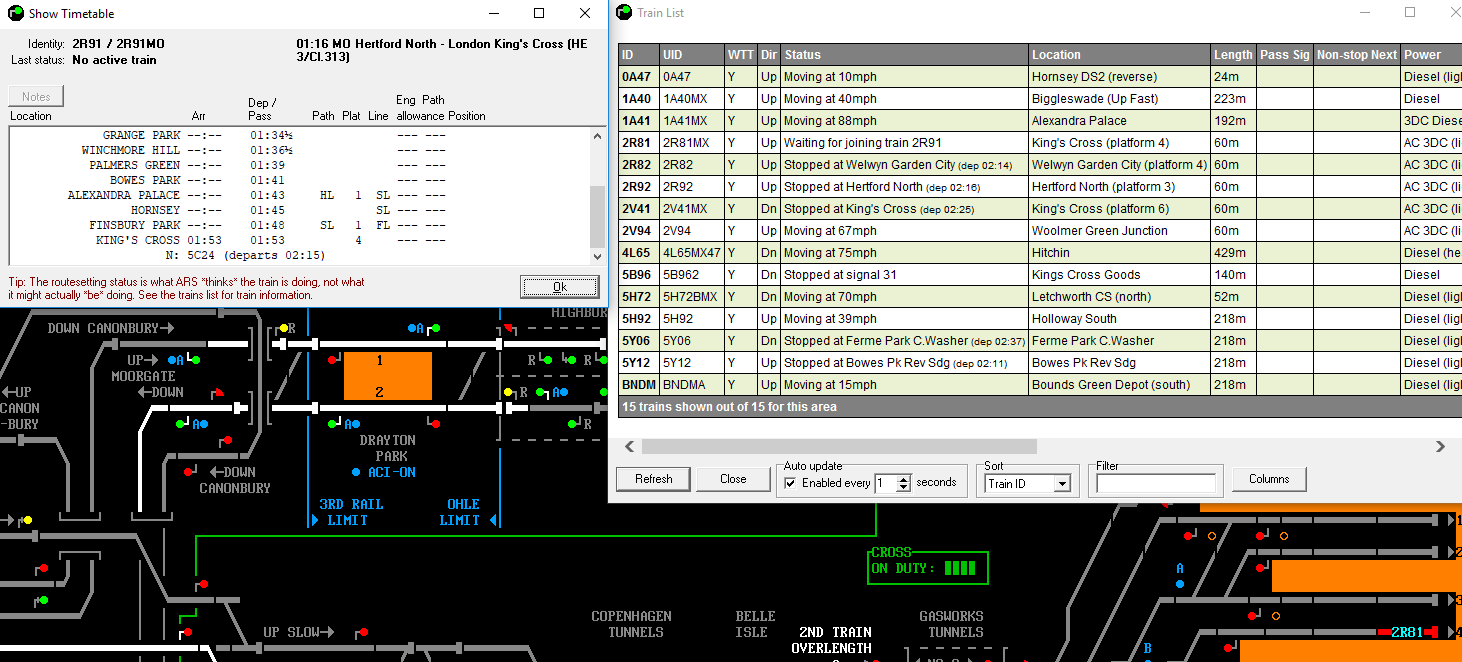1462x662 pixels.
Task: Click green signal below Down Moorgate track
Action: pyautogui.click(x=181, y=424)
